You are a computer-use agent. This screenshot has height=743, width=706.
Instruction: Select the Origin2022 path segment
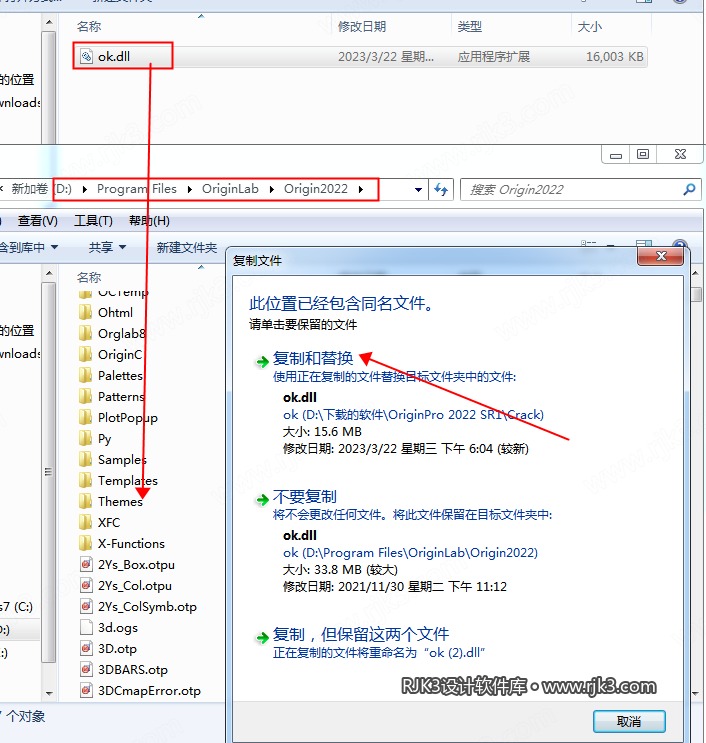tap(316, 189)
